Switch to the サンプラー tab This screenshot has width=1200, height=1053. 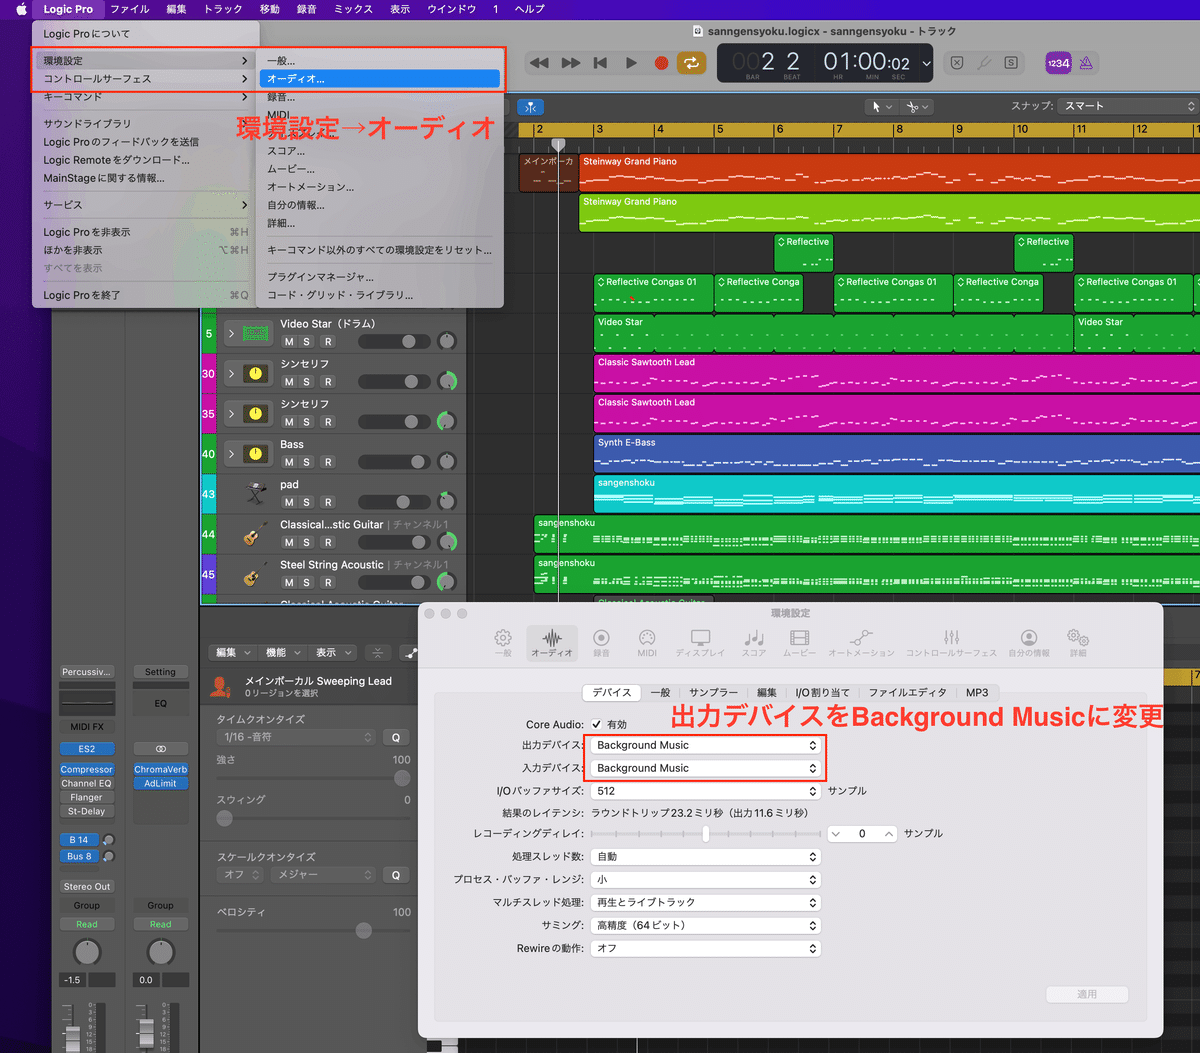(x=713, y=692)
